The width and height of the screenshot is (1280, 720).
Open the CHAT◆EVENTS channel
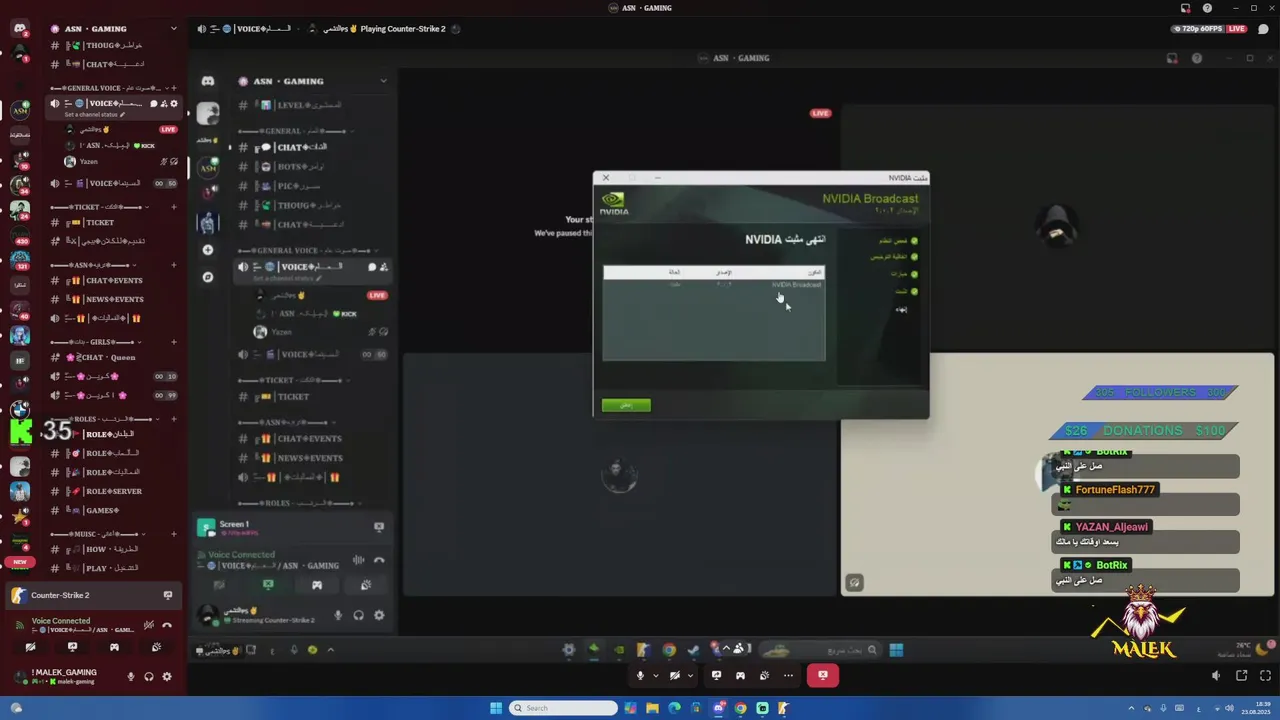[113, 281]
